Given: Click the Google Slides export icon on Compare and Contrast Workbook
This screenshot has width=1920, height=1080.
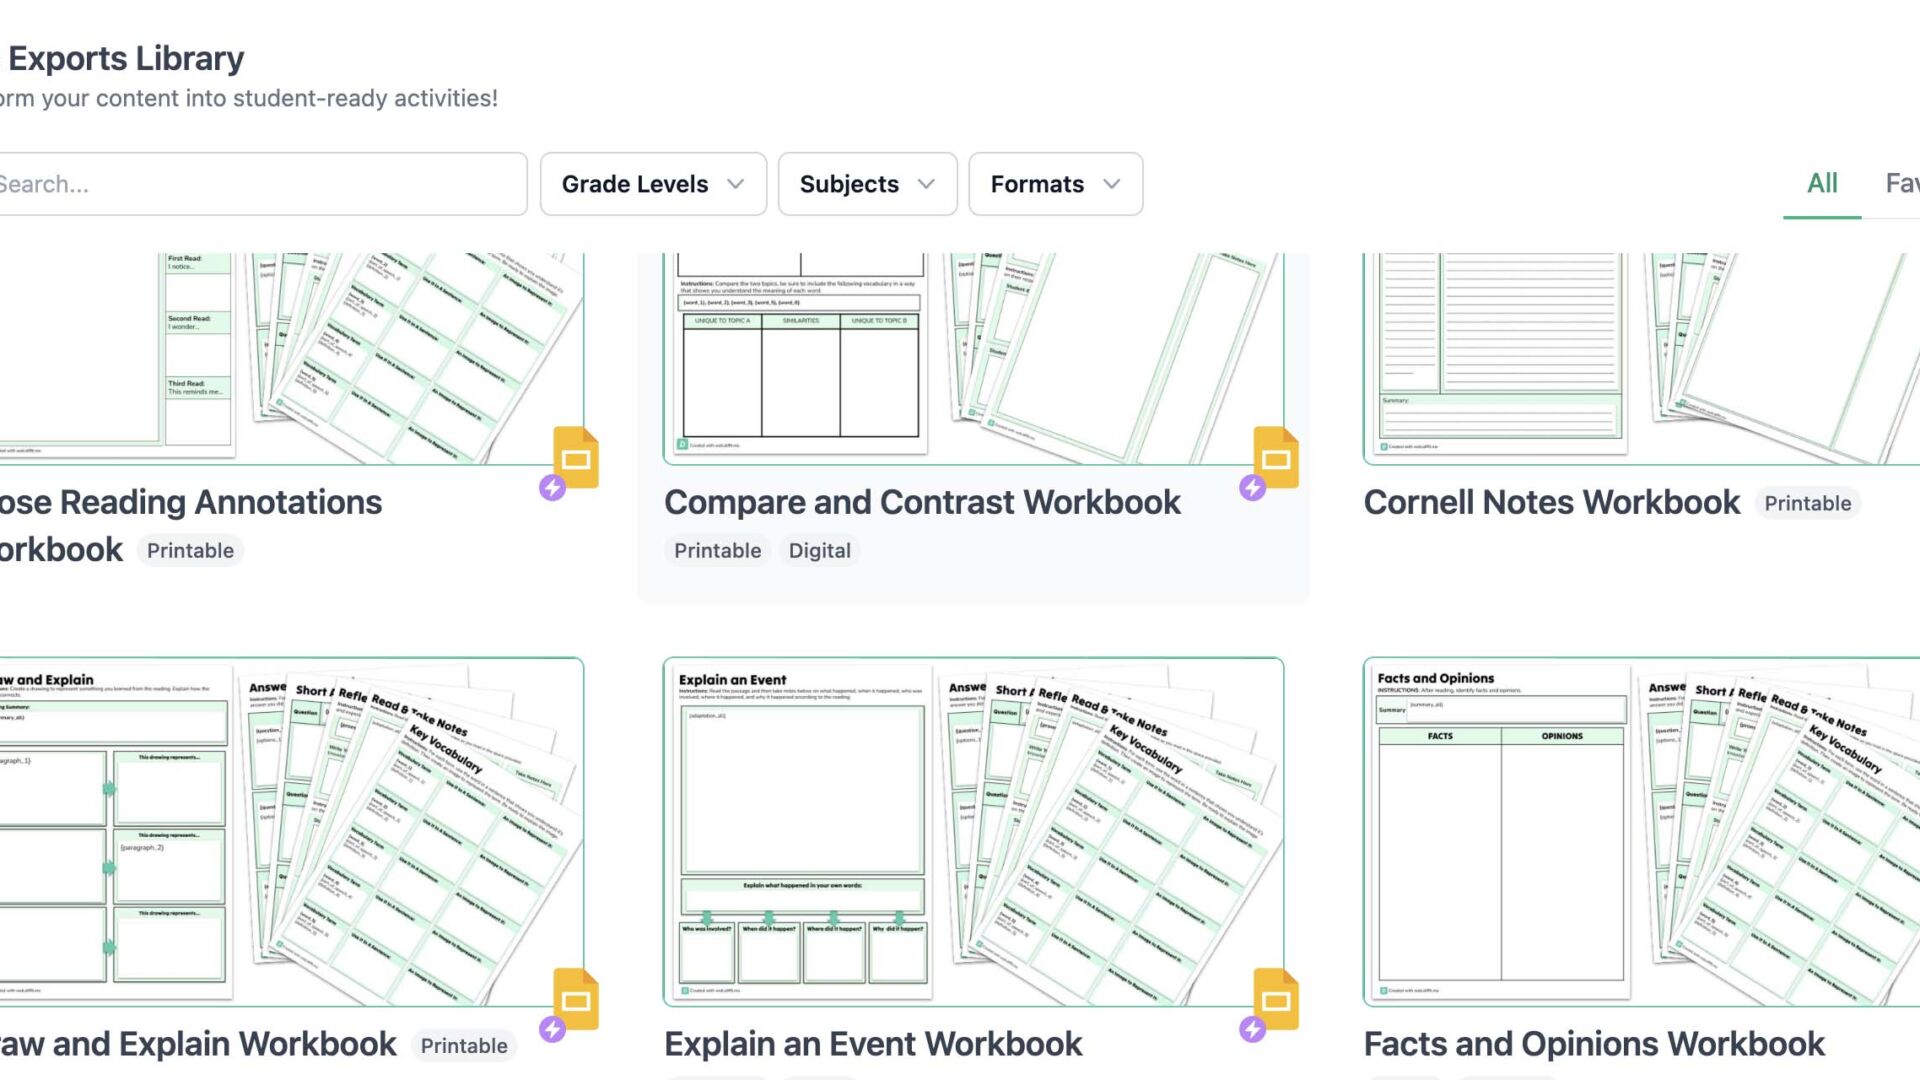Looking at the screenshot, I should (1276, 458).
